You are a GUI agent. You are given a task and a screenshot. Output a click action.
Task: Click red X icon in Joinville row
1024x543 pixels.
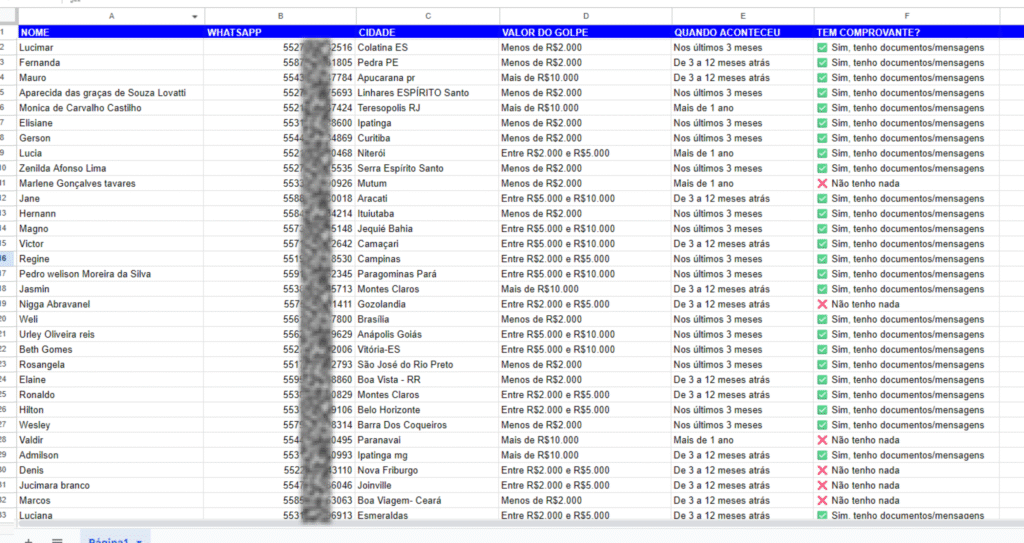pyautogui.click(x=822, y=485)
